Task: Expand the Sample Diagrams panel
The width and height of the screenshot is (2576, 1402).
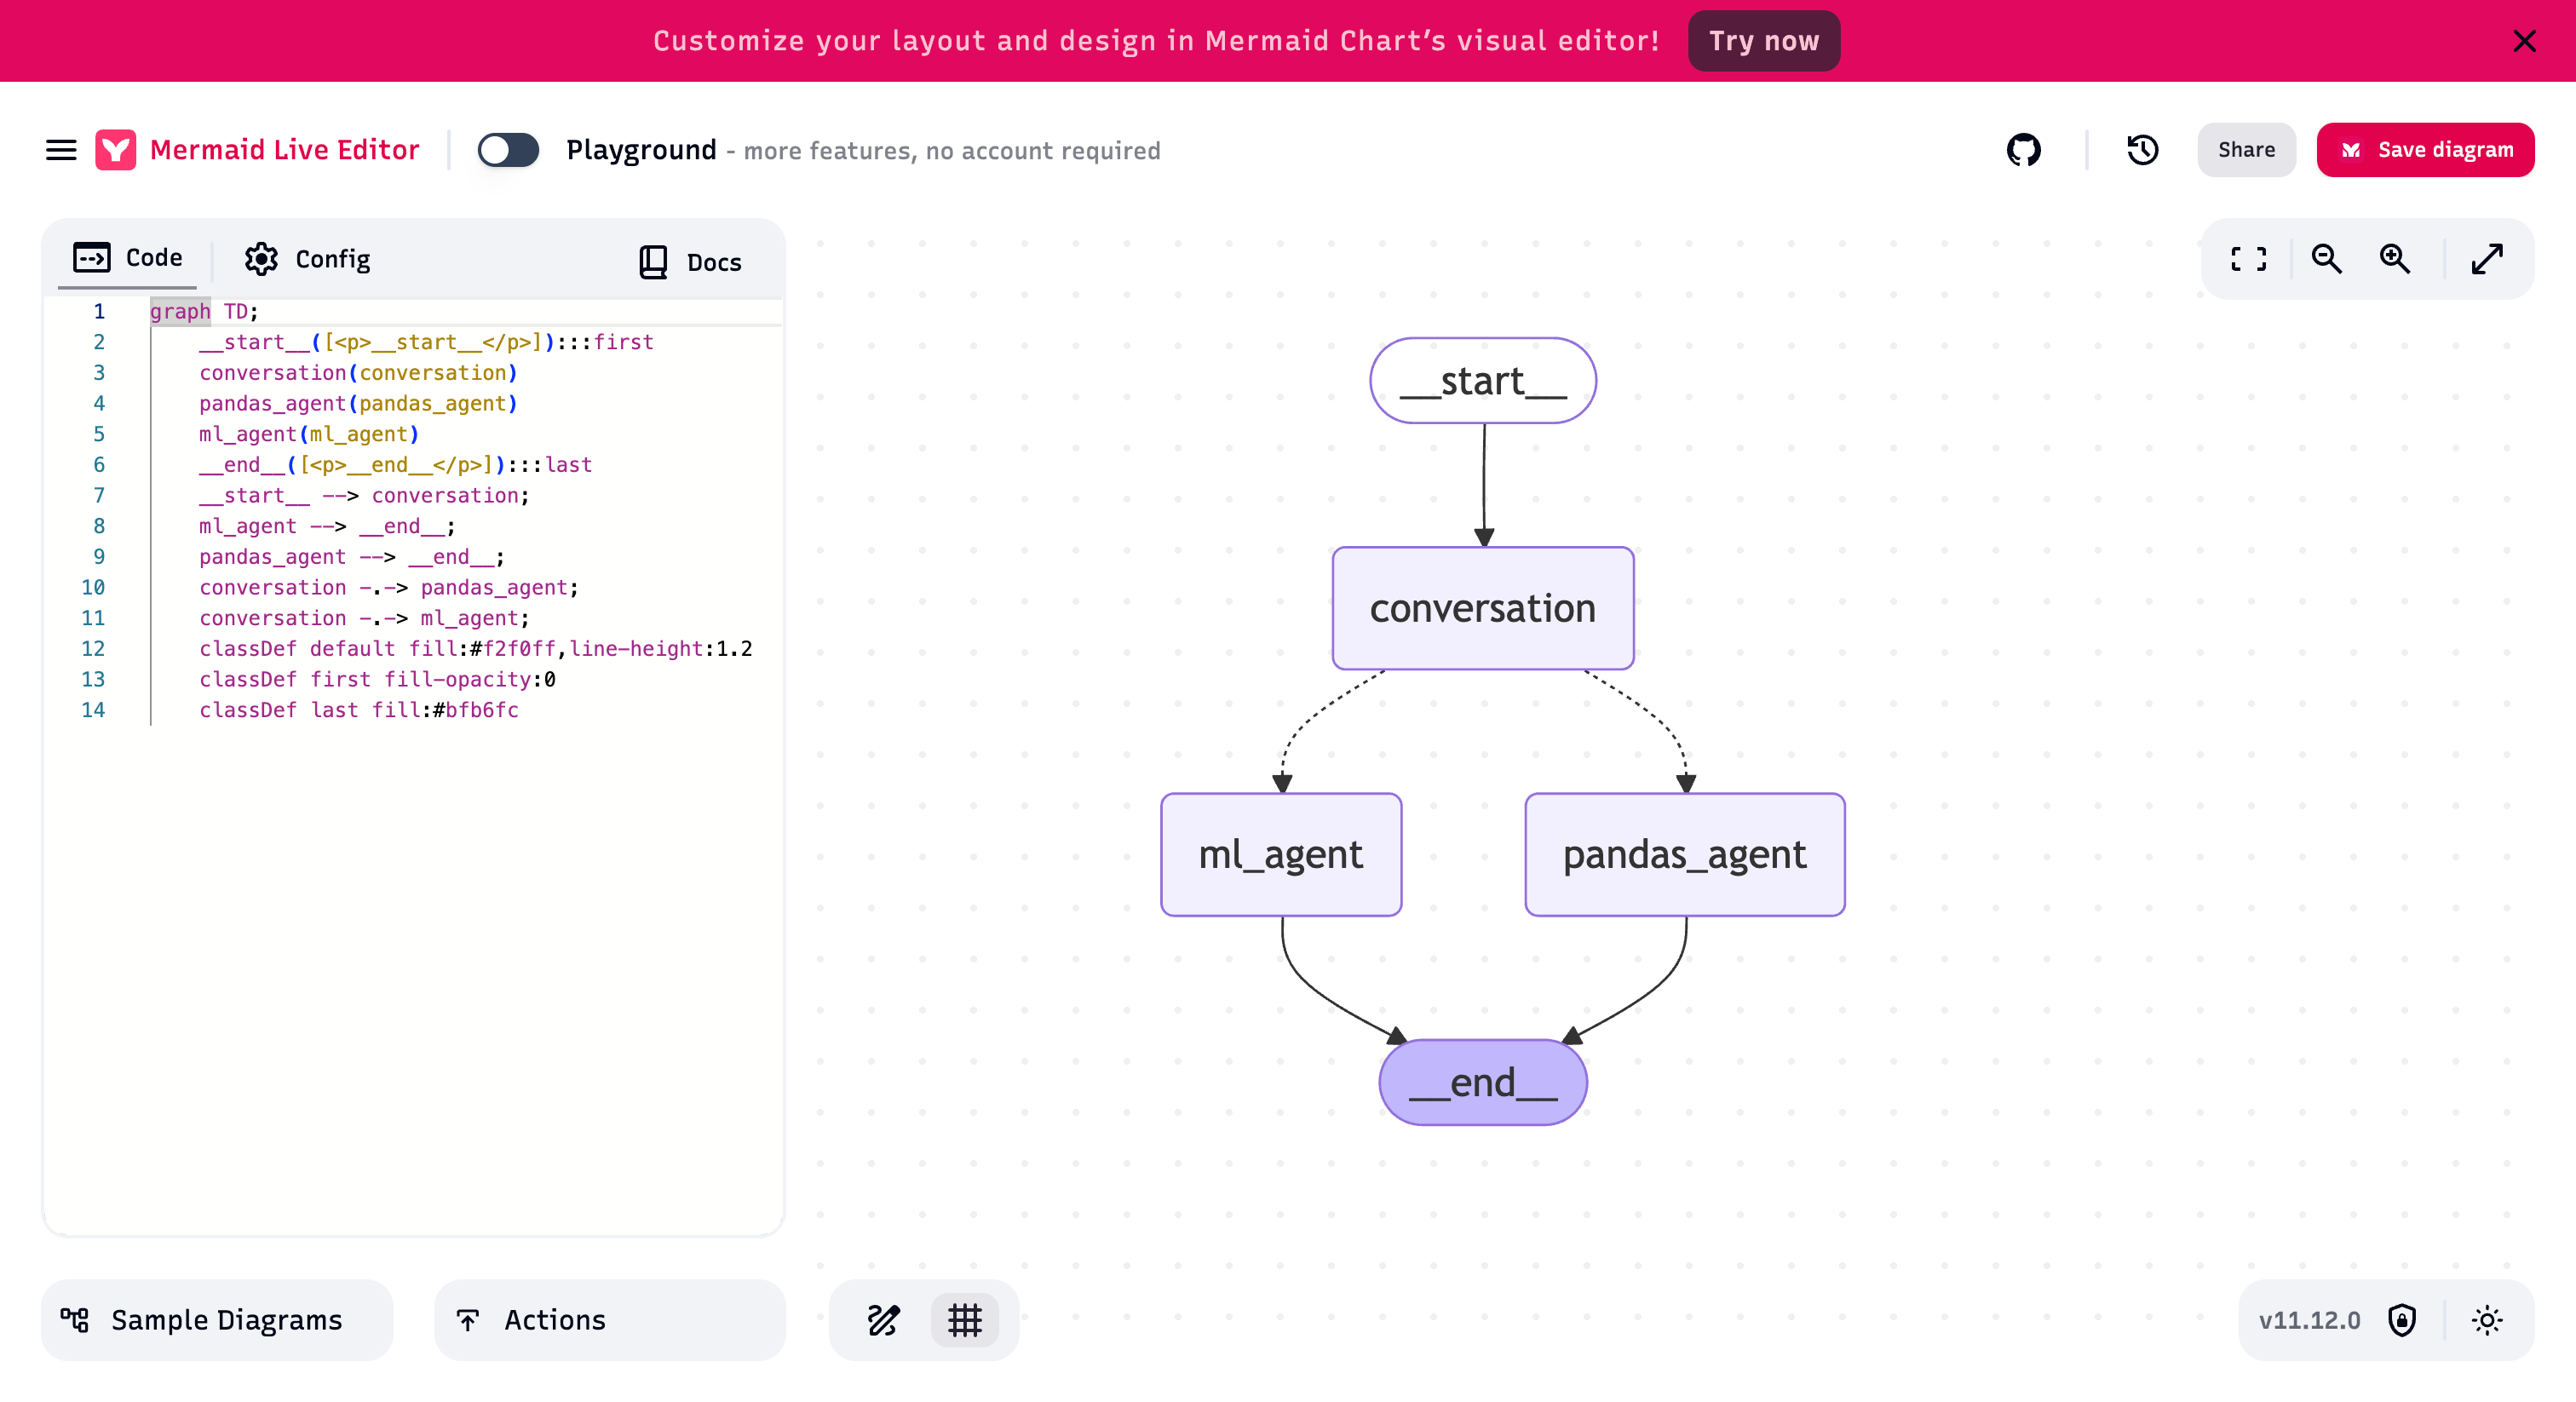Action: (217, 1320)
